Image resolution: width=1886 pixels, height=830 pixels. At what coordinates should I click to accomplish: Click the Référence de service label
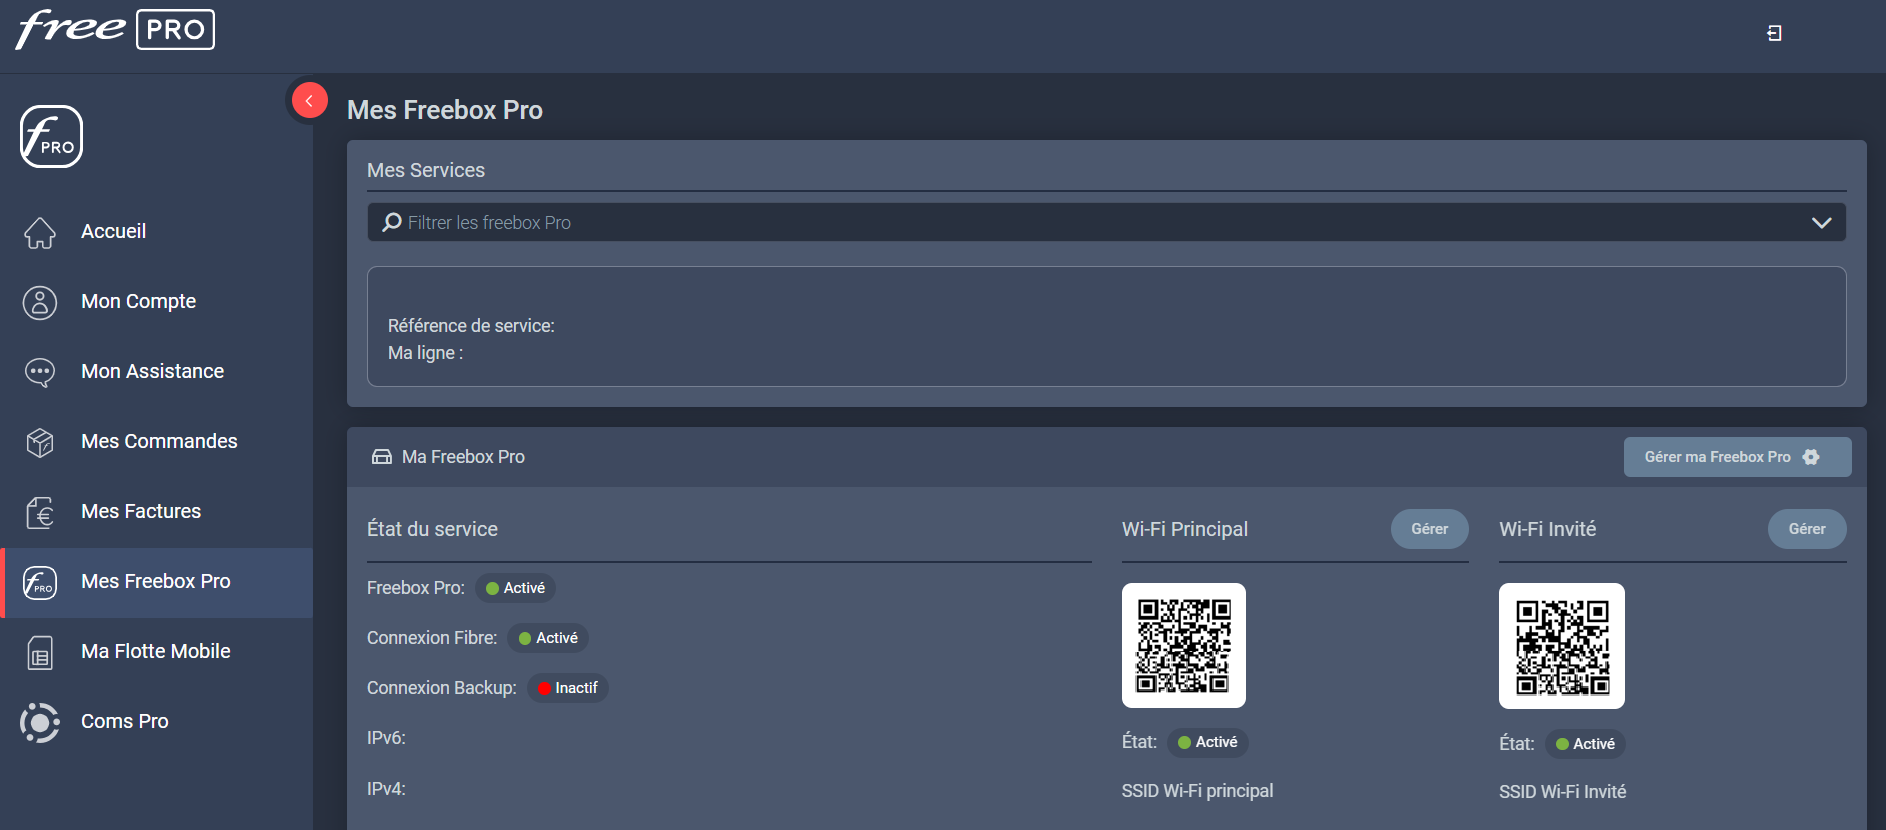pyautogui.click(x=471, y=326)
